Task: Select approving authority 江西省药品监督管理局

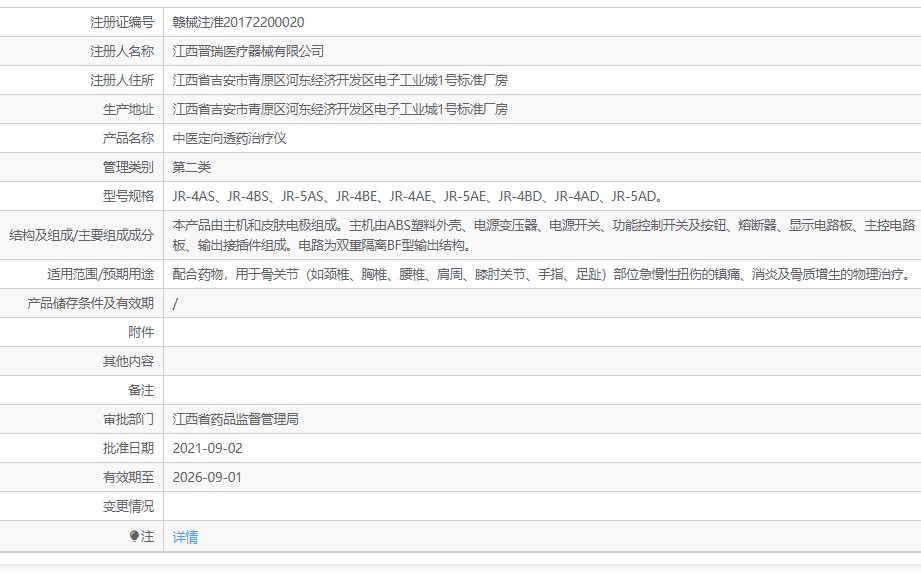Action: tap(236, 419)
